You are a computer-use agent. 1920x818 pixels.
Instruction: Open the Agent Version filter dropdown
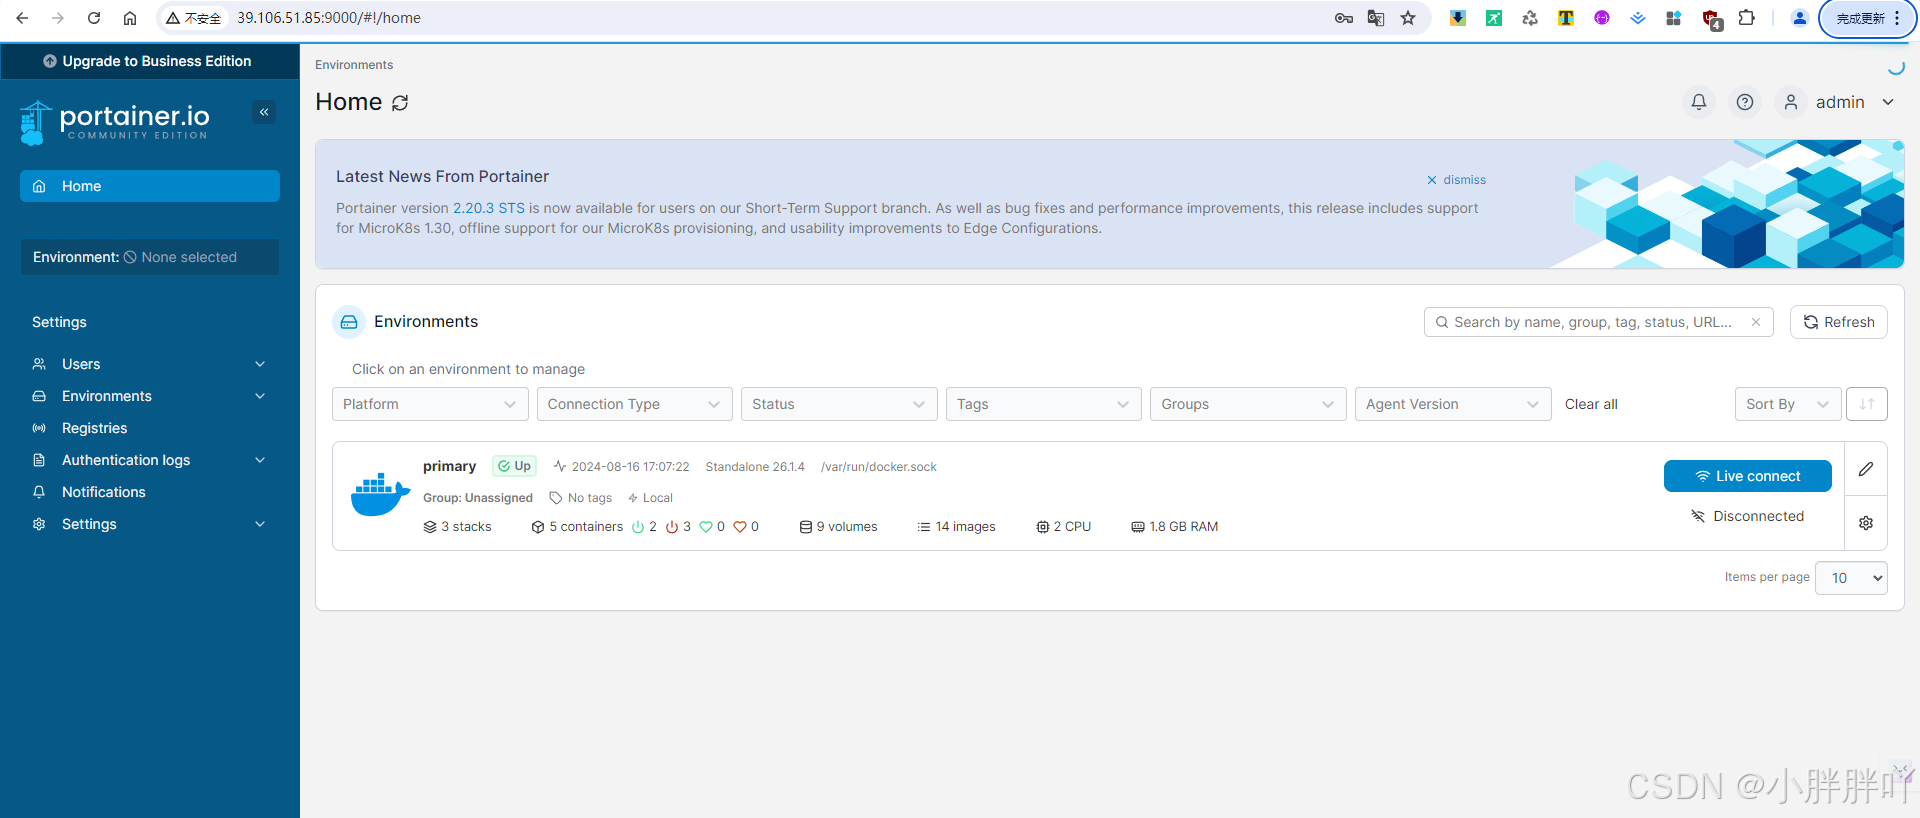click(1453, 404)
